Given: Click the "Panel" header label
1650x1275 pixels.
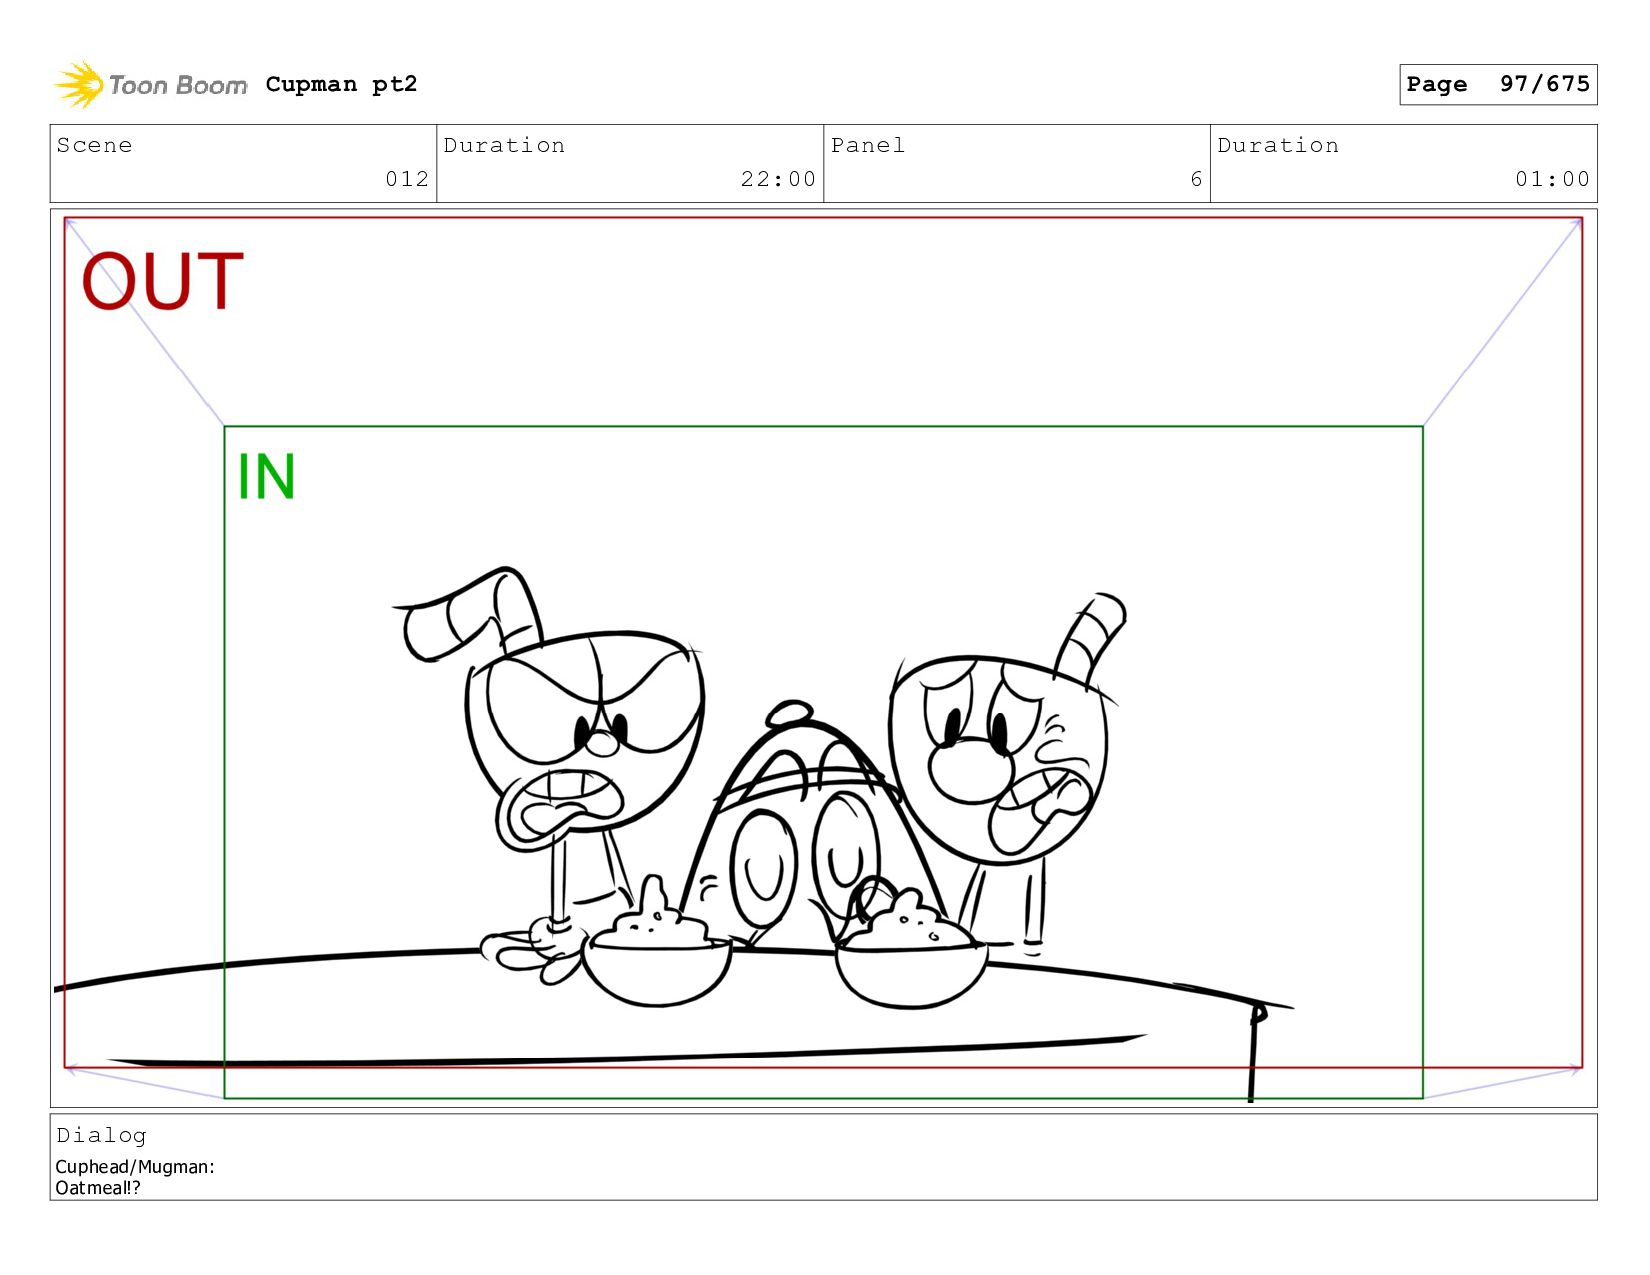Looking at the screenshot, I should (868, 146).
